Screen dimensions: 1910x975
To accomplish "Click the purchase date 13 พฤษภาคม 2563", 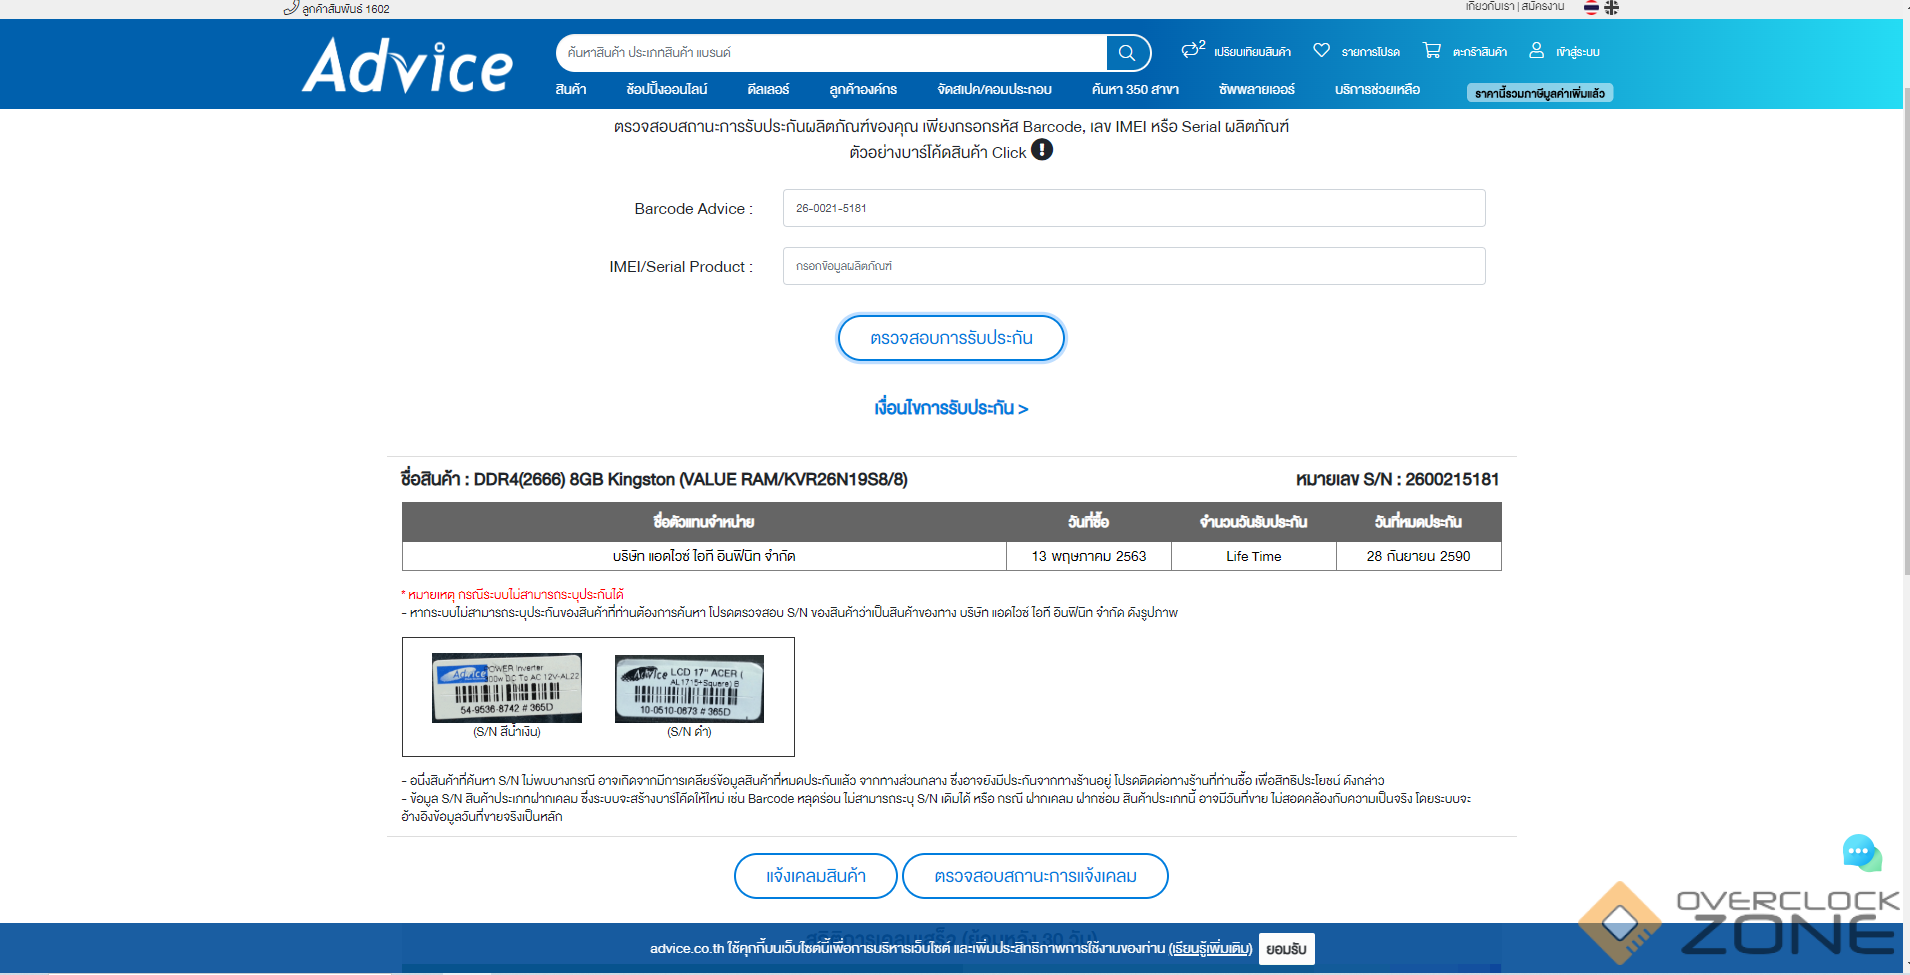I will [x=1089, y=556].
